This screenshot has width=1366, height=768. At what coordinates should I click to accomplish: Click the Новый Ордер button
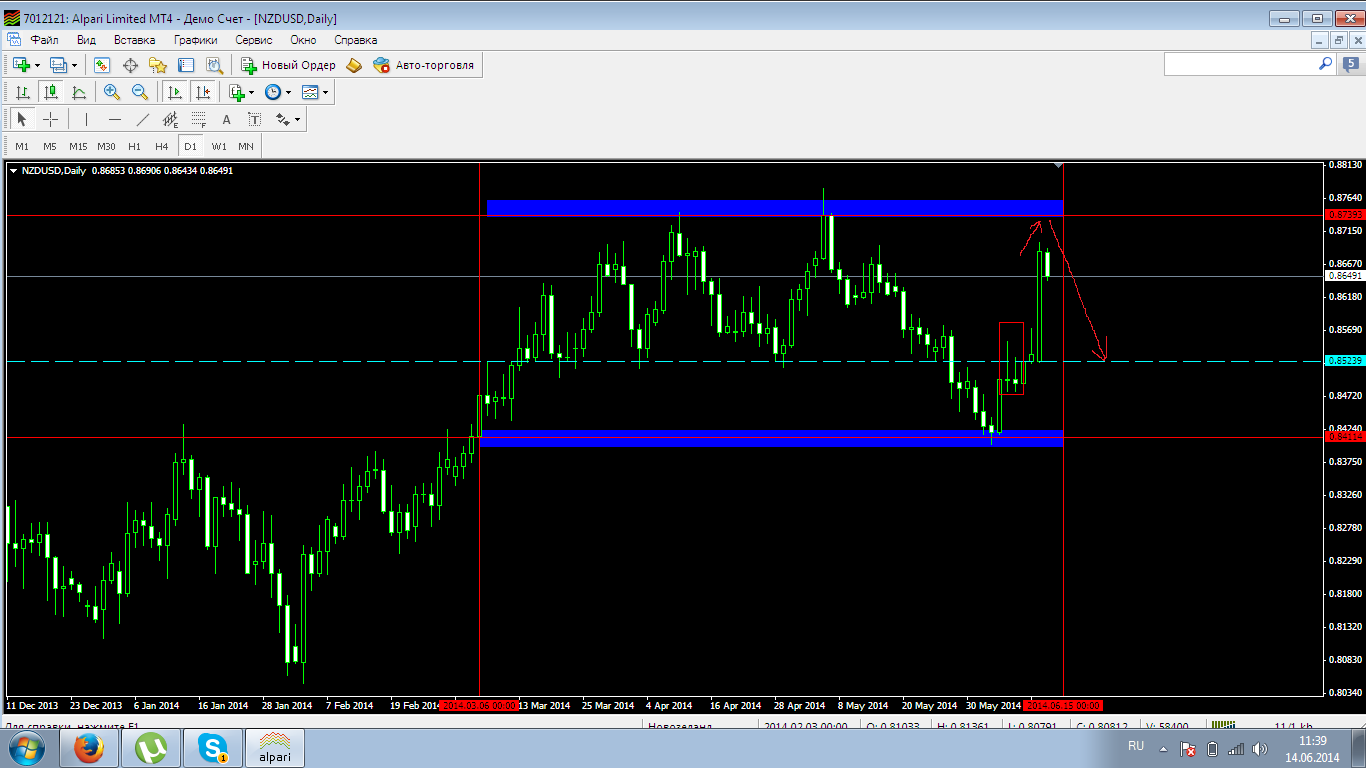[288, 65]
